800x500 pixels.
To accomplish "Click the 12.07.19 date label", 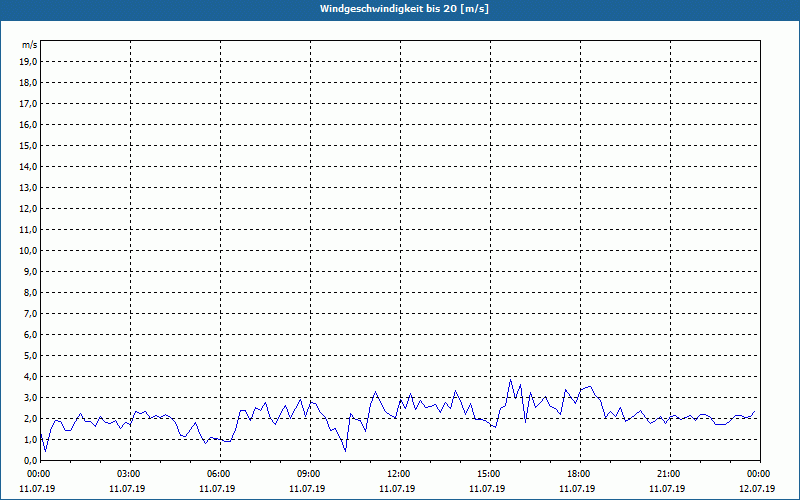I will [759, 489].
